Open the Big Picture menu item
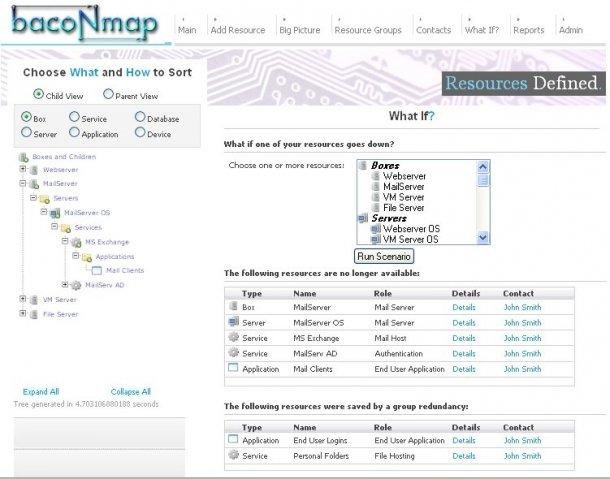Screen dimensions: 610x479 click(300, 30)
